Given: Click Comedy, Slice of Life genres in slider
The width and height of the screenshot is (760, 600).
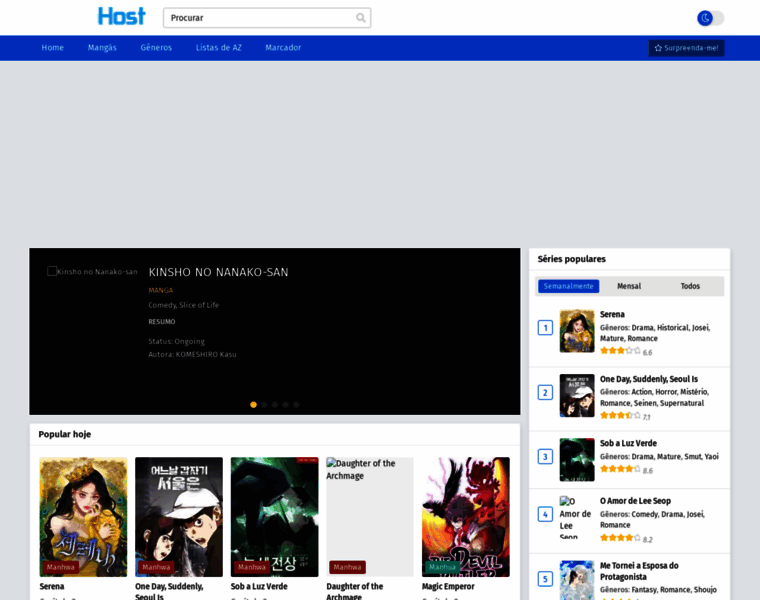Looking at the screenshot, I should point(184,305).
